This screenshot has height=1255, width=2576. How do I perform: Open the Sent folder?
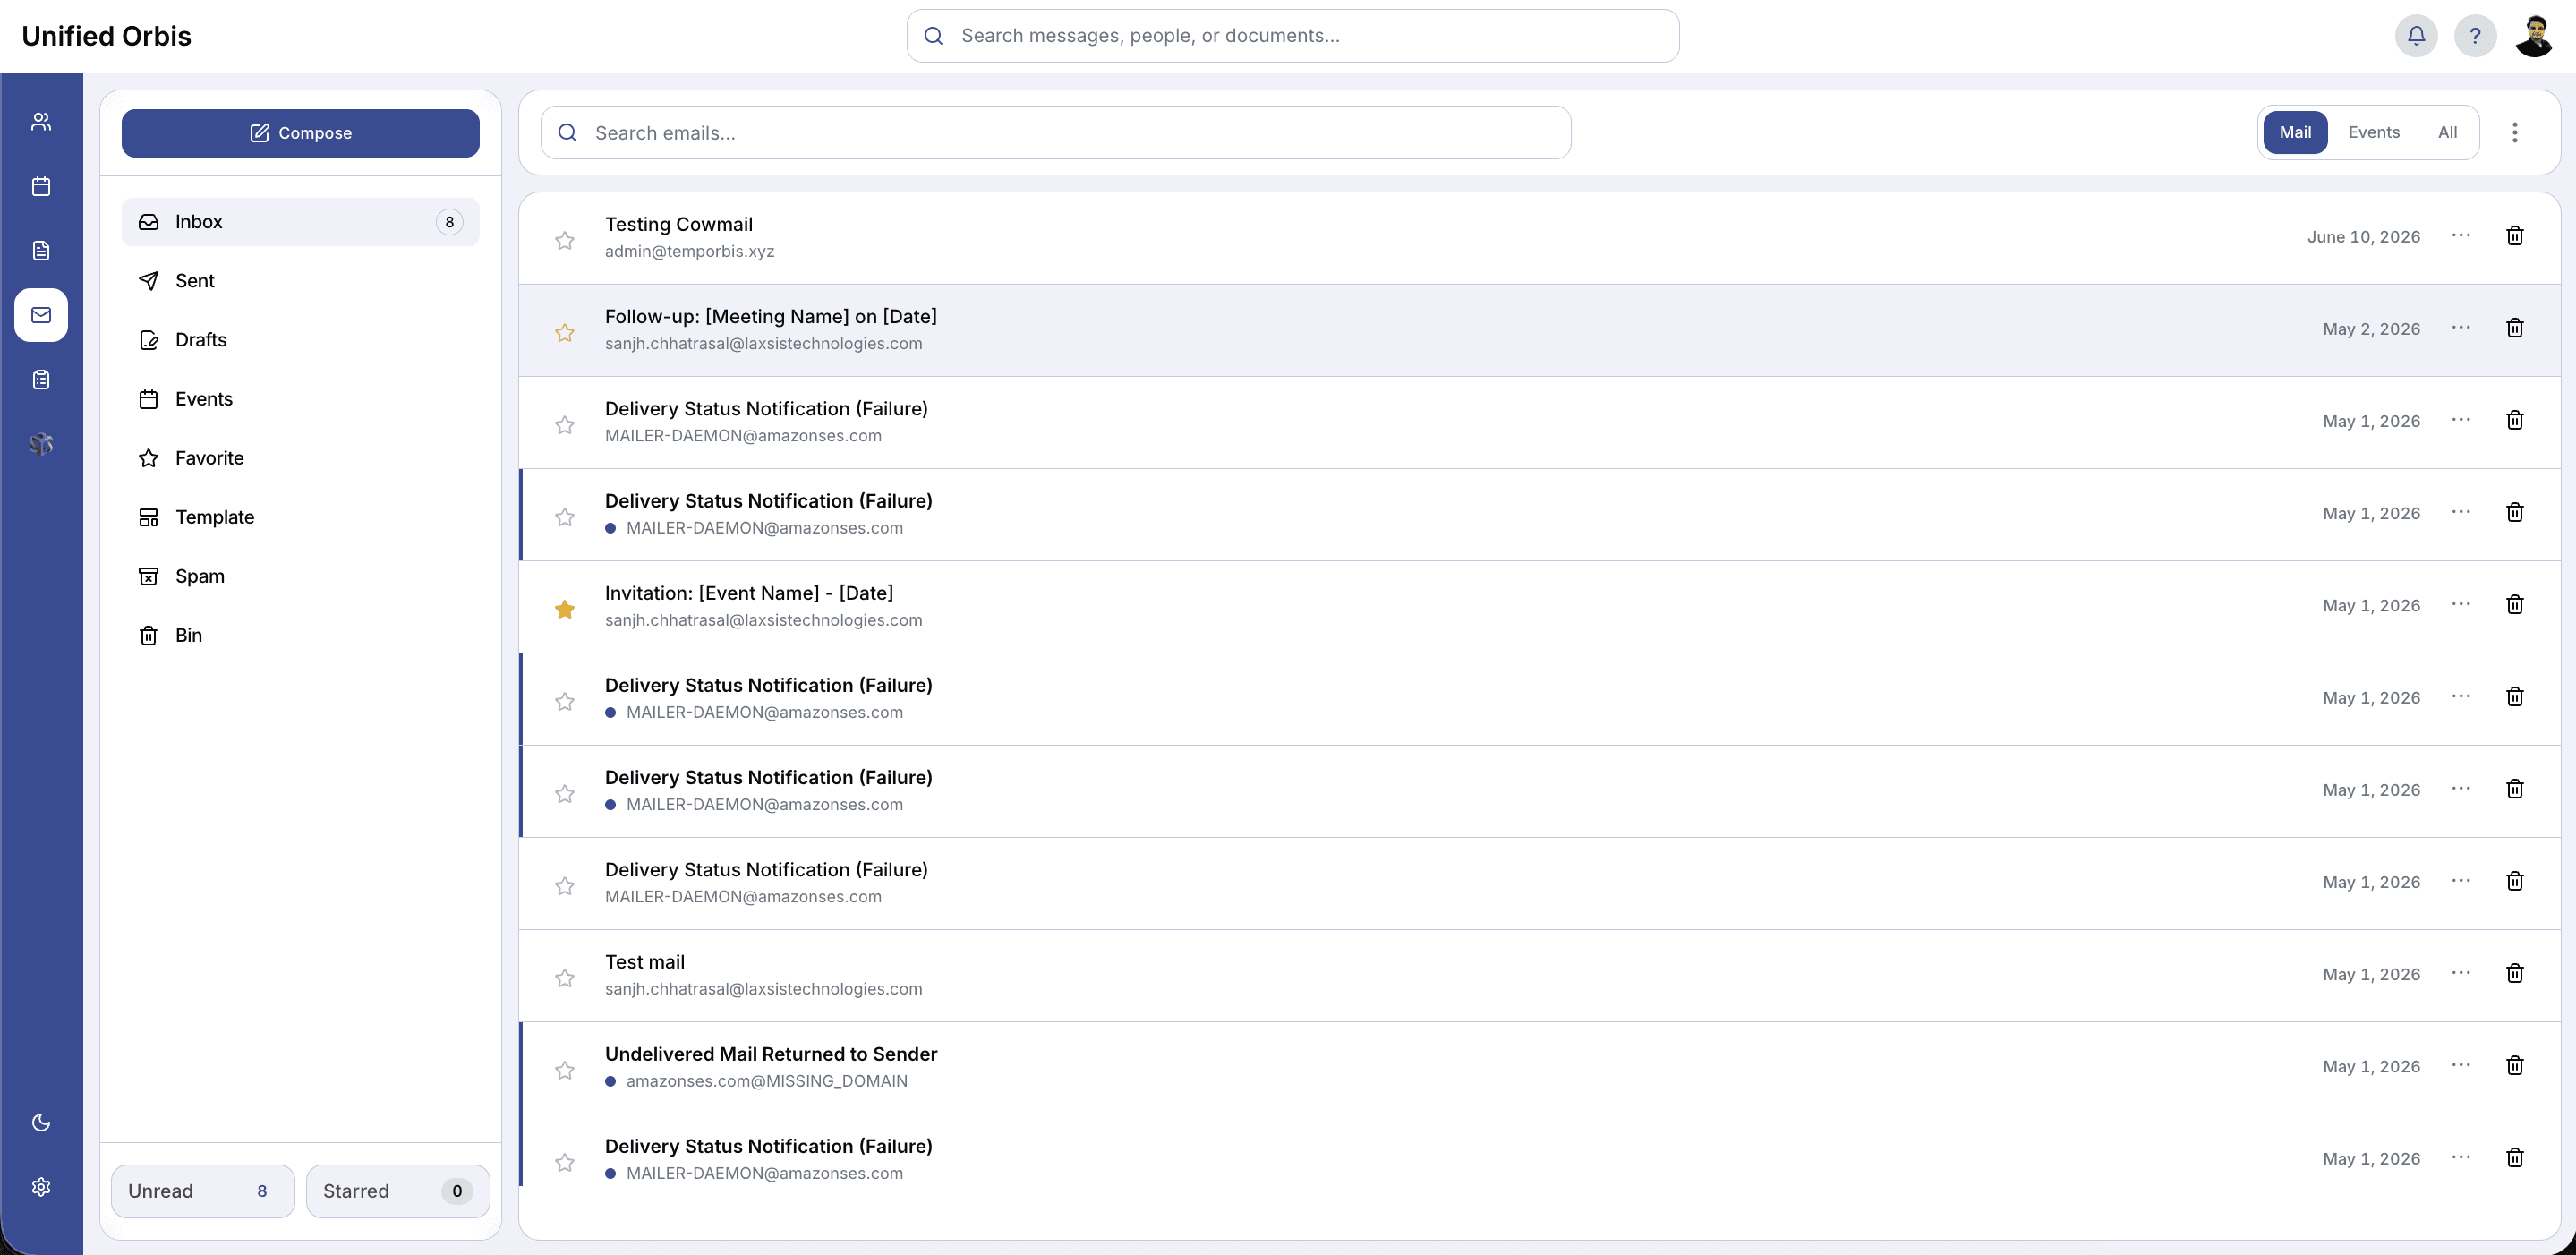300,281
